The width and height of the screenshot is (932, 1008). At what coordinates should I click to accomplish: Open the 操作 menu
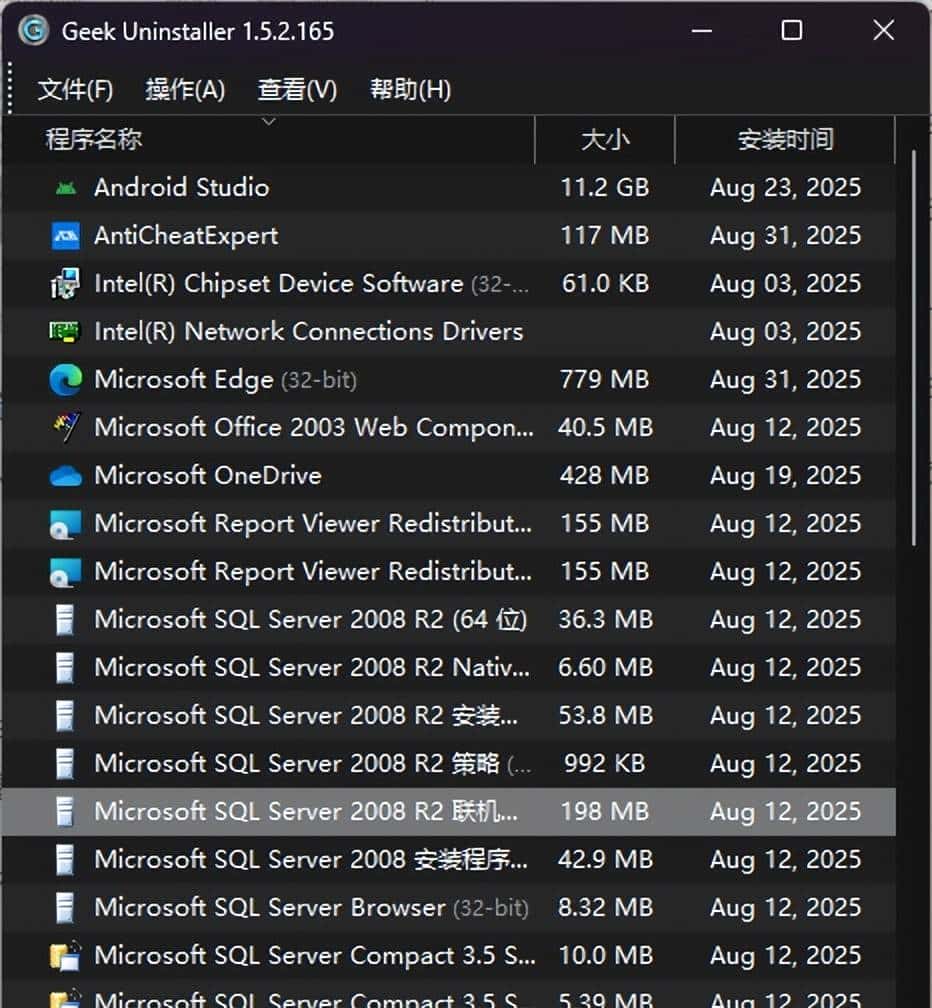click(x=186, y=89)
